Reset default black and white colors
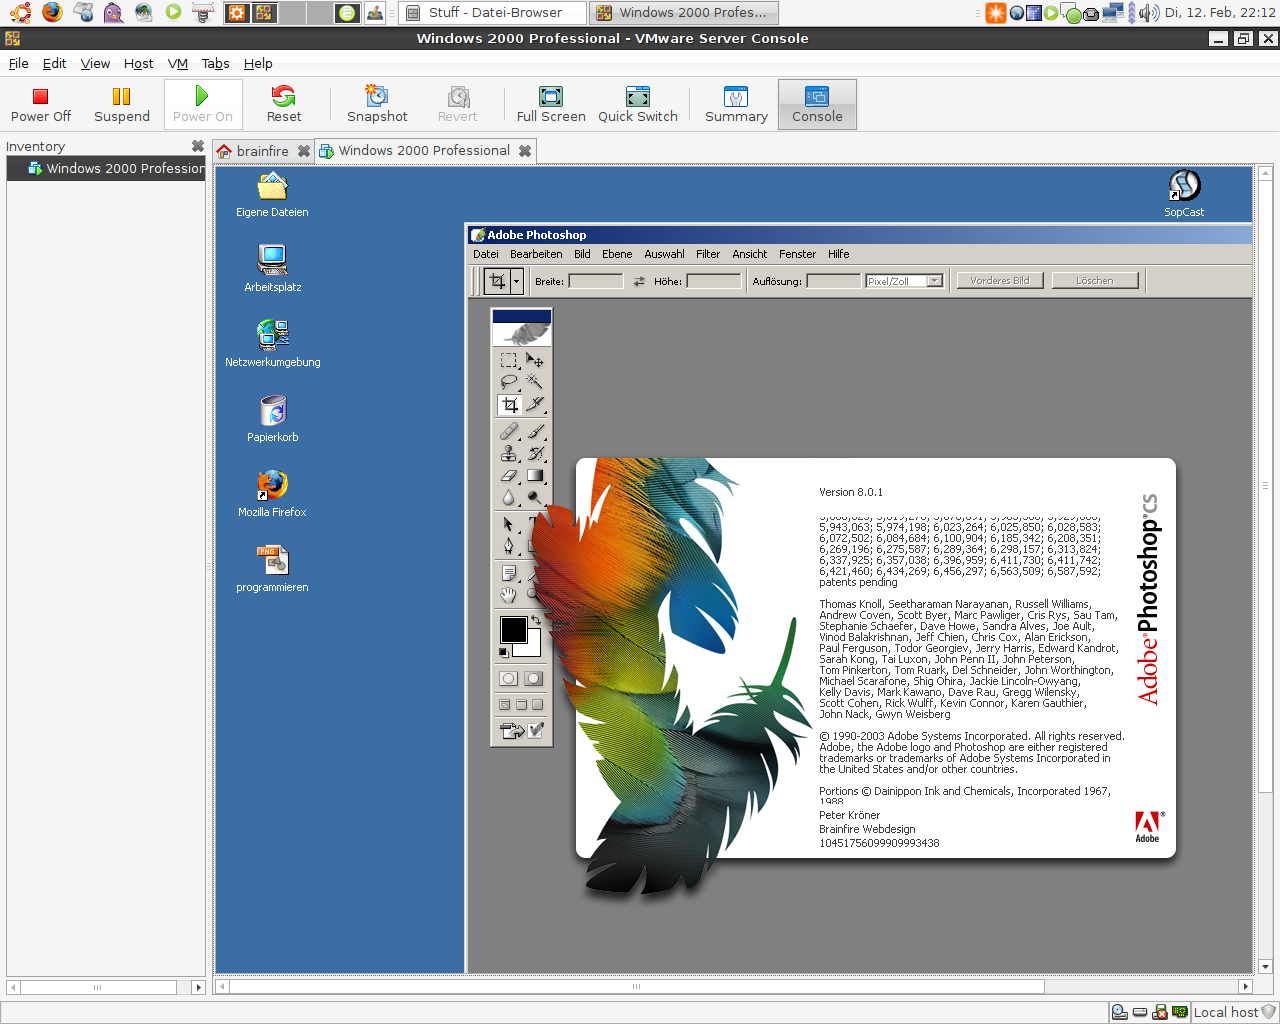This screenshot has width=1280, height=1024. coord(503,652)
